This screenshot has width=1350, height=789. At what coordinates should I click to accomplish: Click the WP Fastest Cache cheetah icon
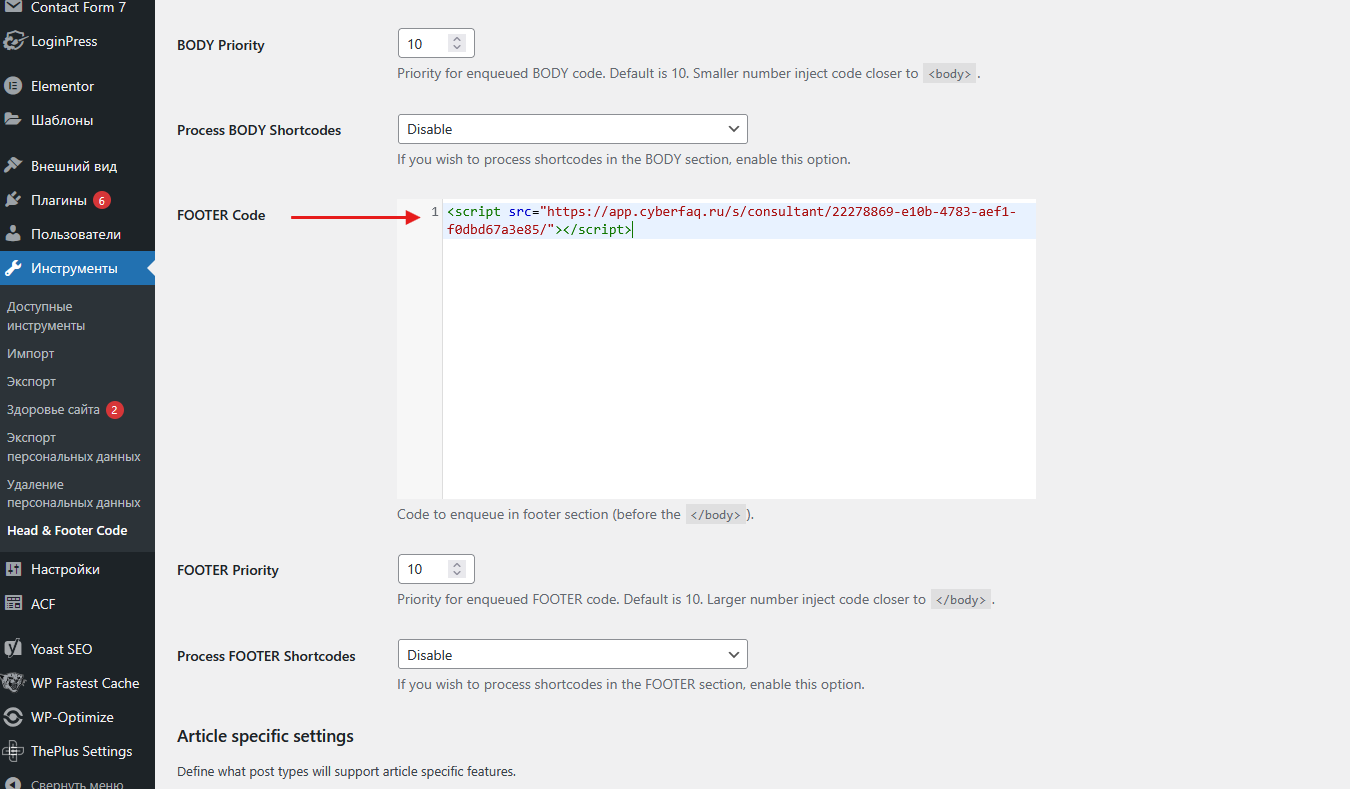14,683
